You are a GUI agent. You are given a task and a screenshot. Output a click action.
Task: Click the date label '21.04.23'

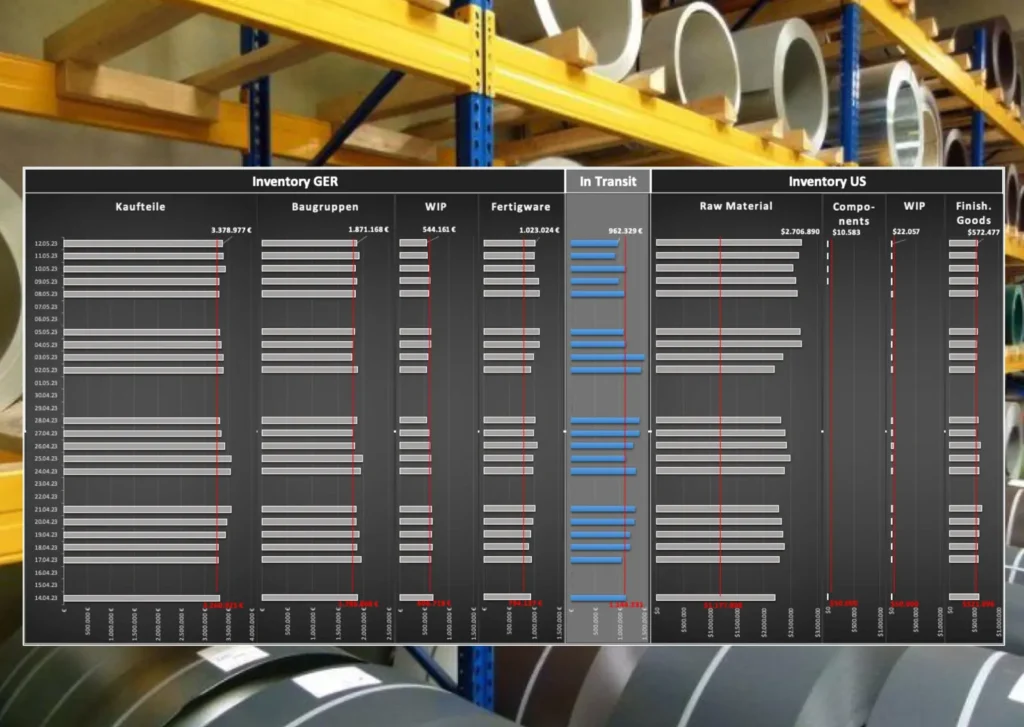click(x=46, y=509)
